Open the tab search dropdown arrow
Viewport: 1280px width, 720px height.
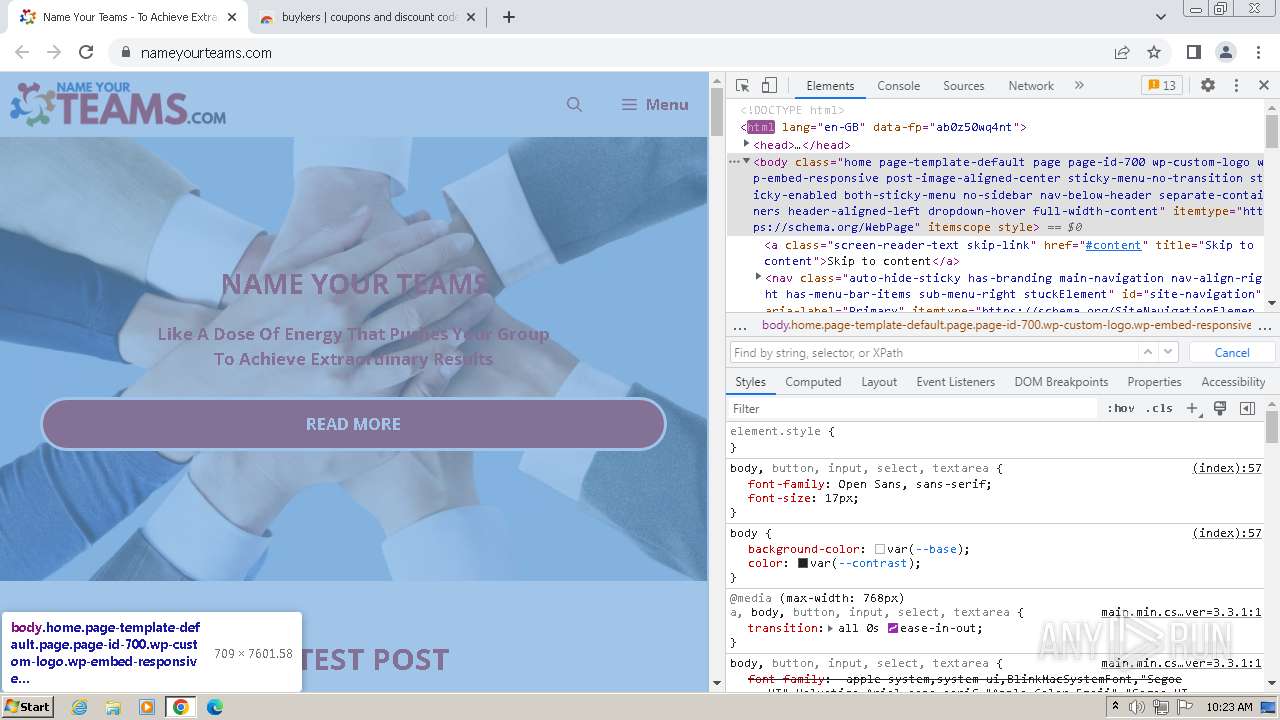[1160, 17]
